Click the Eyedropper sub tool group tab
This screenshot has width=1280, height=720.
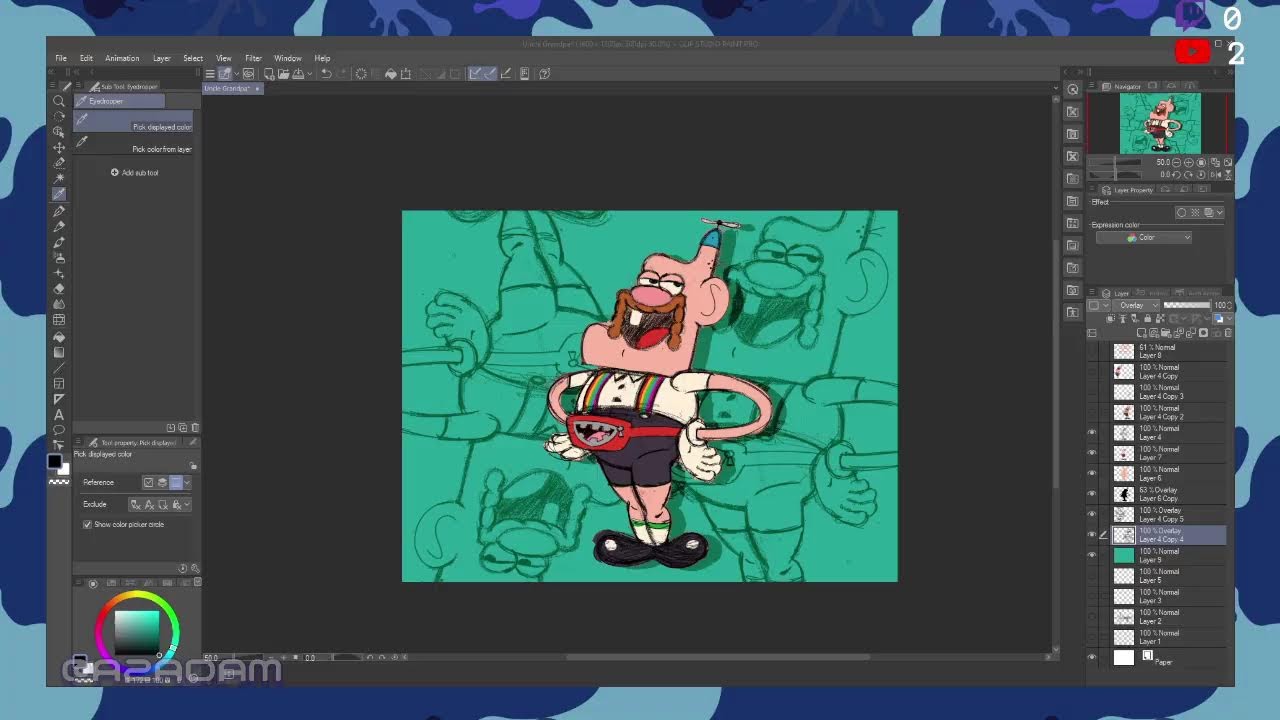click(x=118, y=101)
